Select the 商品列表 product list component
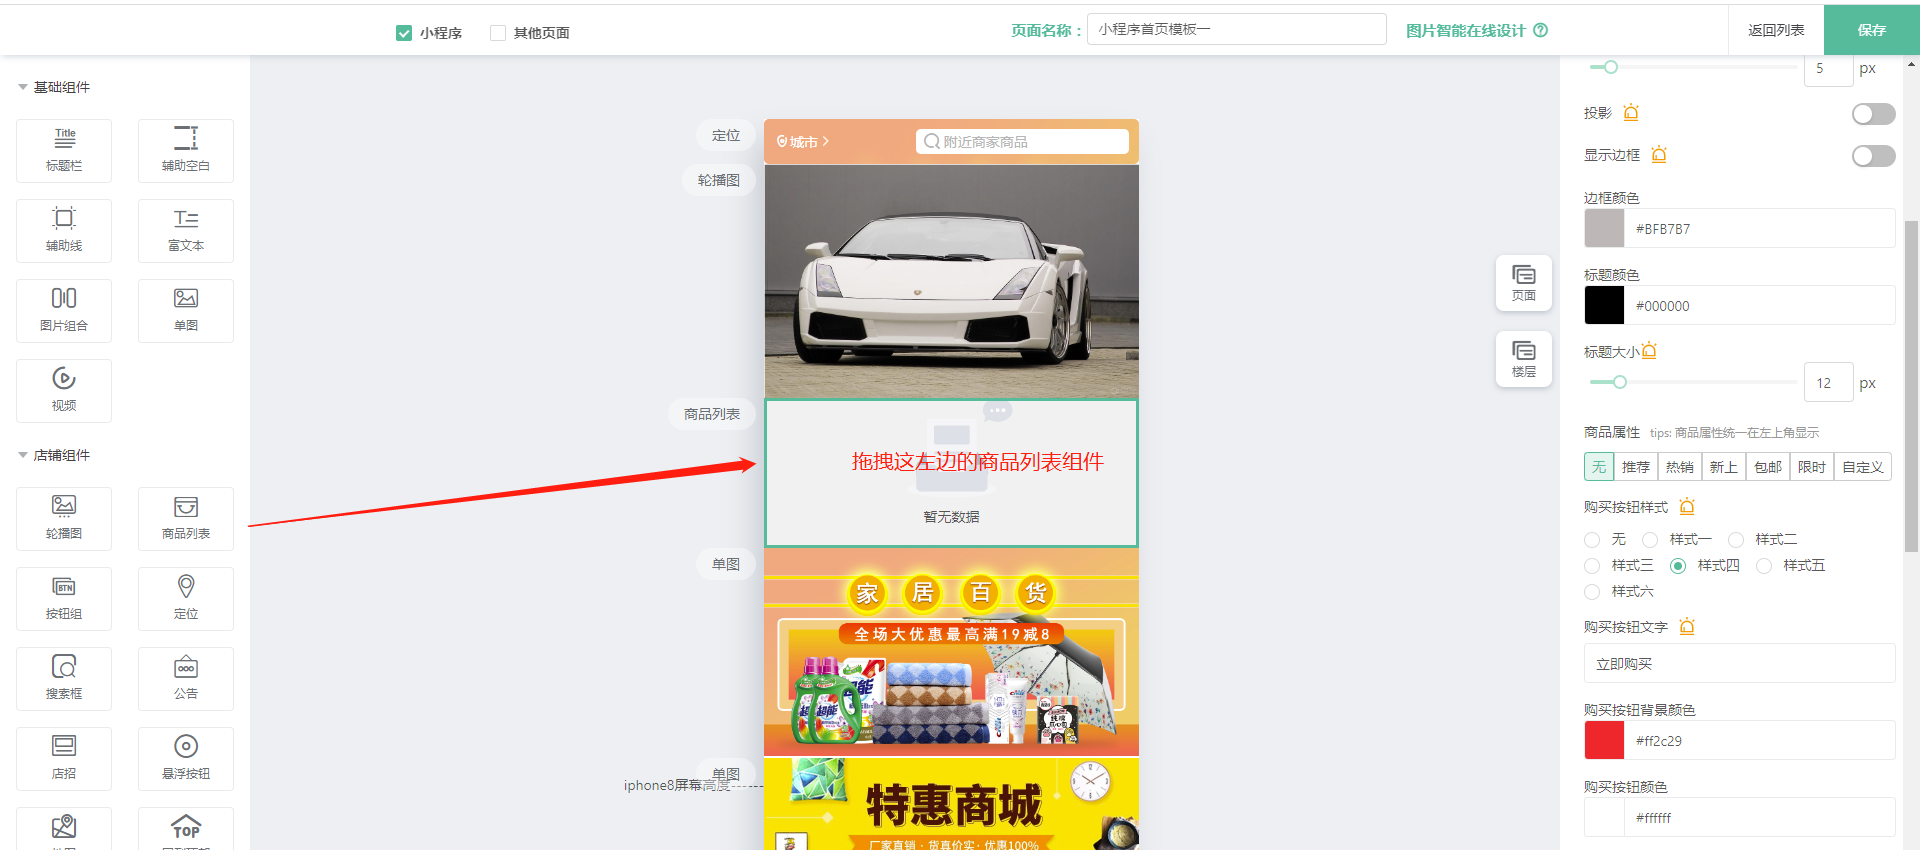 pos(186,518)
